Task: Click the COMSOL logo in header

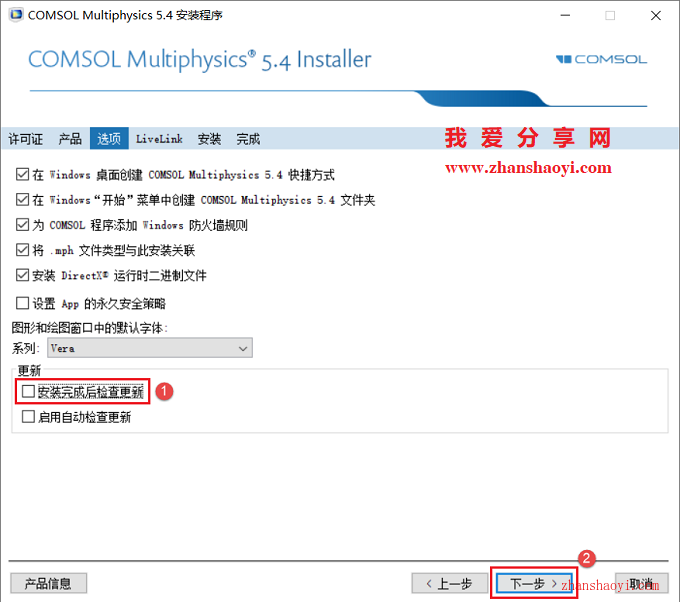Action: click(x=602, y=59)
